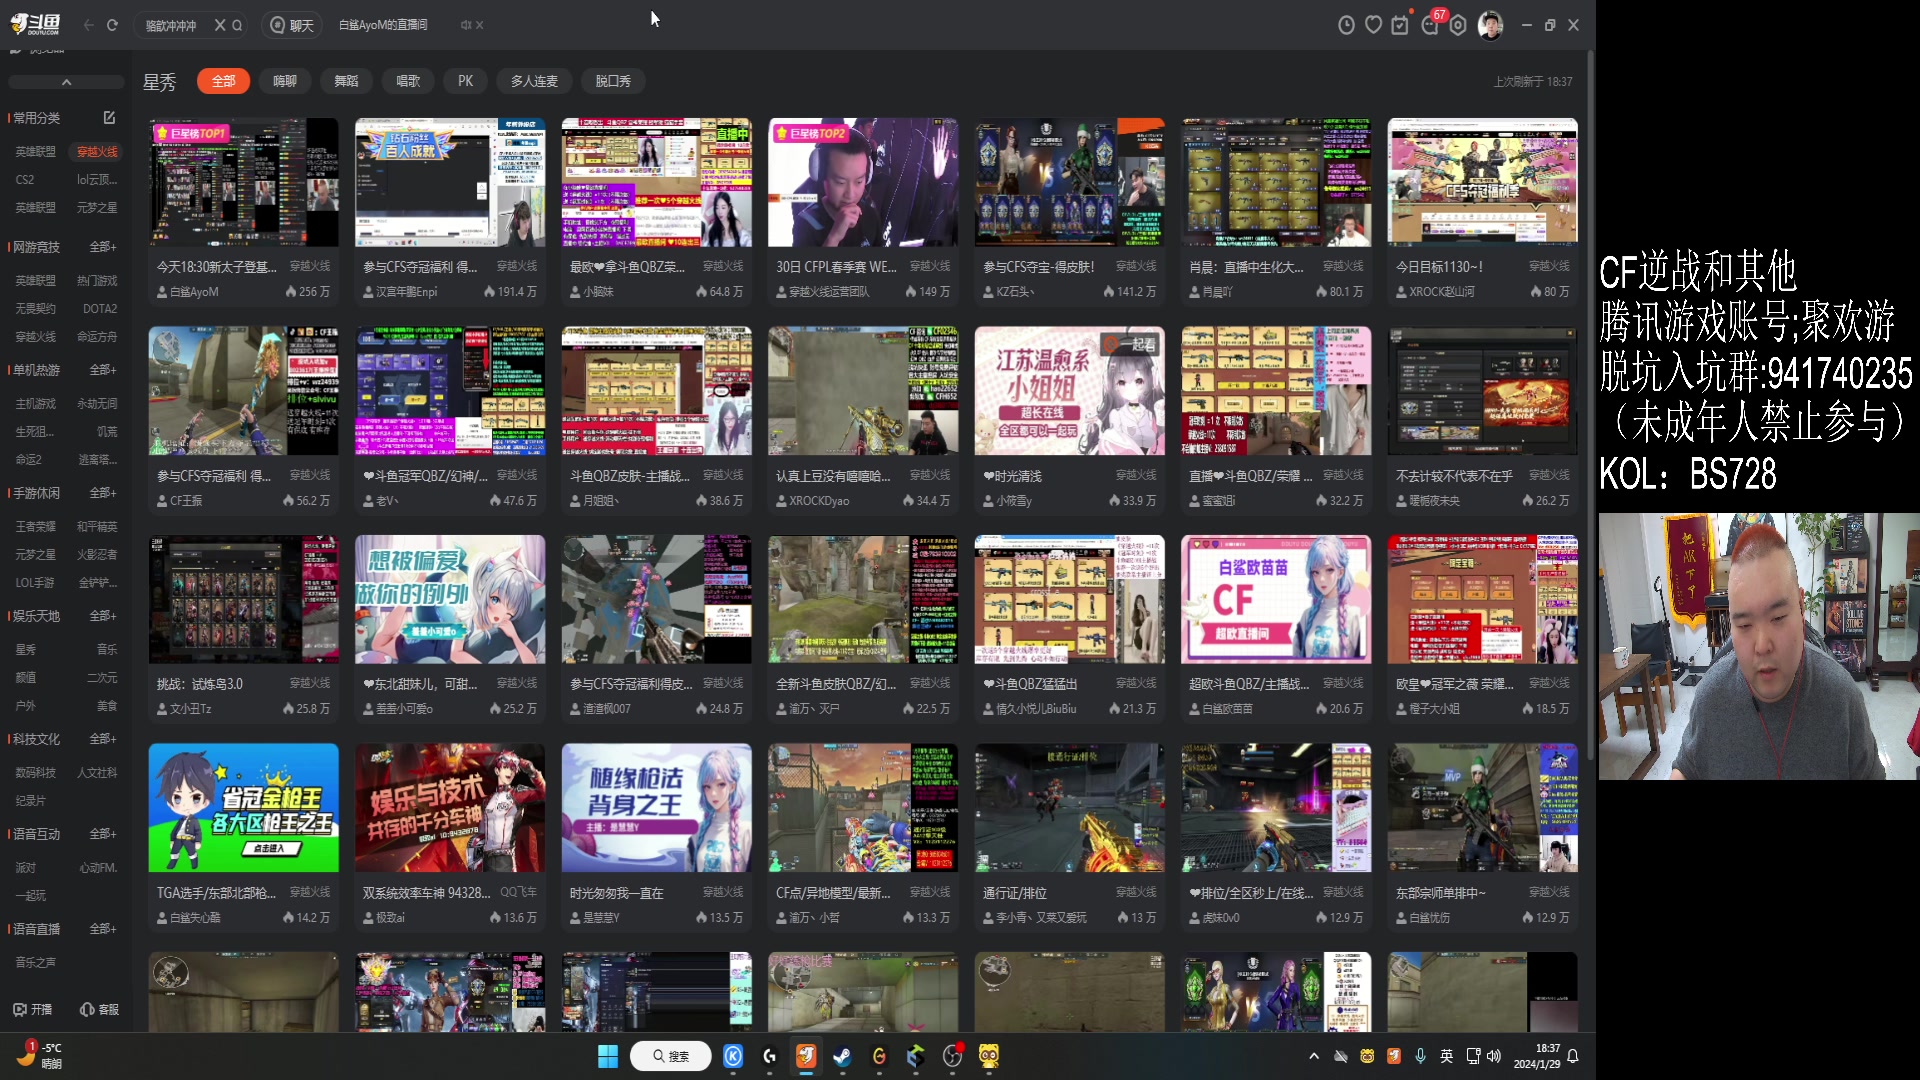The width and height of the screenshot is (1920, 1080).
Task: Select the PK filter tab
Action: (465, 81)
